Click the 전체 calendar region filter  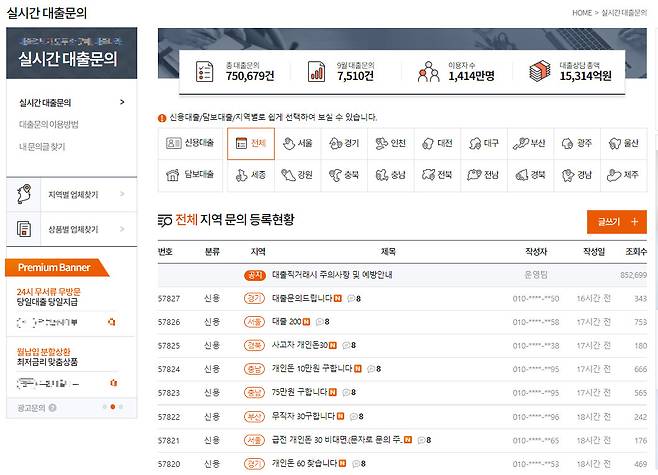tap(251, 144)
